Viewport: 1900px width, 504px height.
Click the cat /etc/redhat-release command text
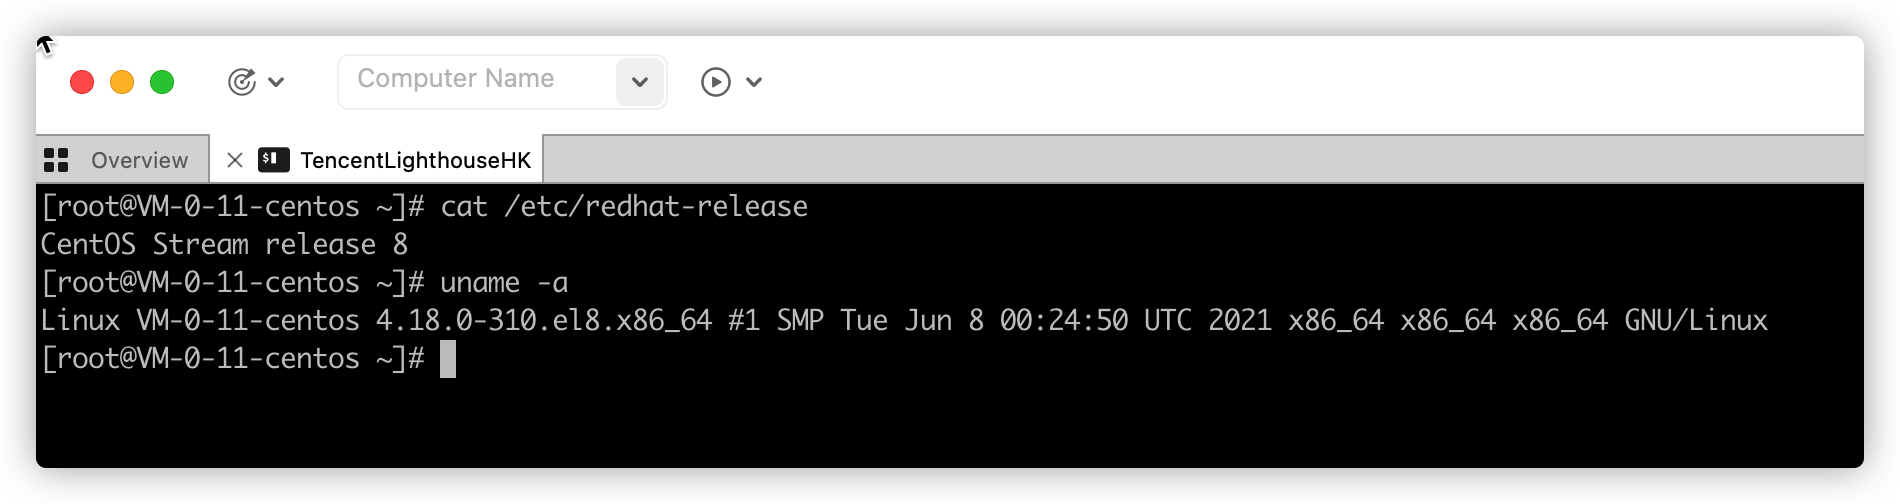624,206
